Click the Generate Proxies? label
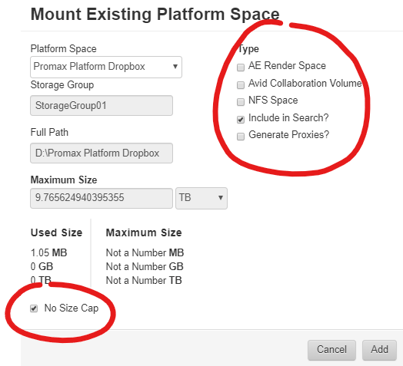The image size is (403, 366). pos(289,135)
